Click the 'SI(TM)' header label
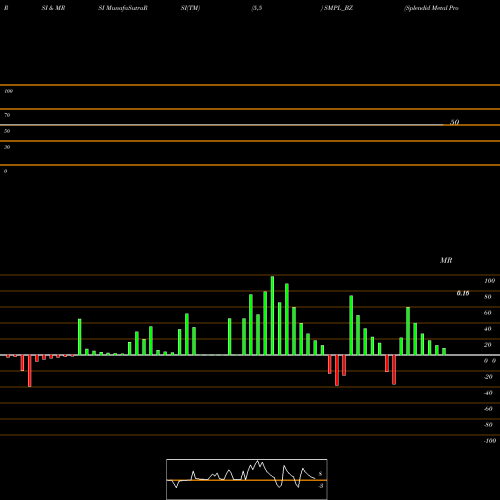Viewport: 500px width, 500px height. (190, 8)
